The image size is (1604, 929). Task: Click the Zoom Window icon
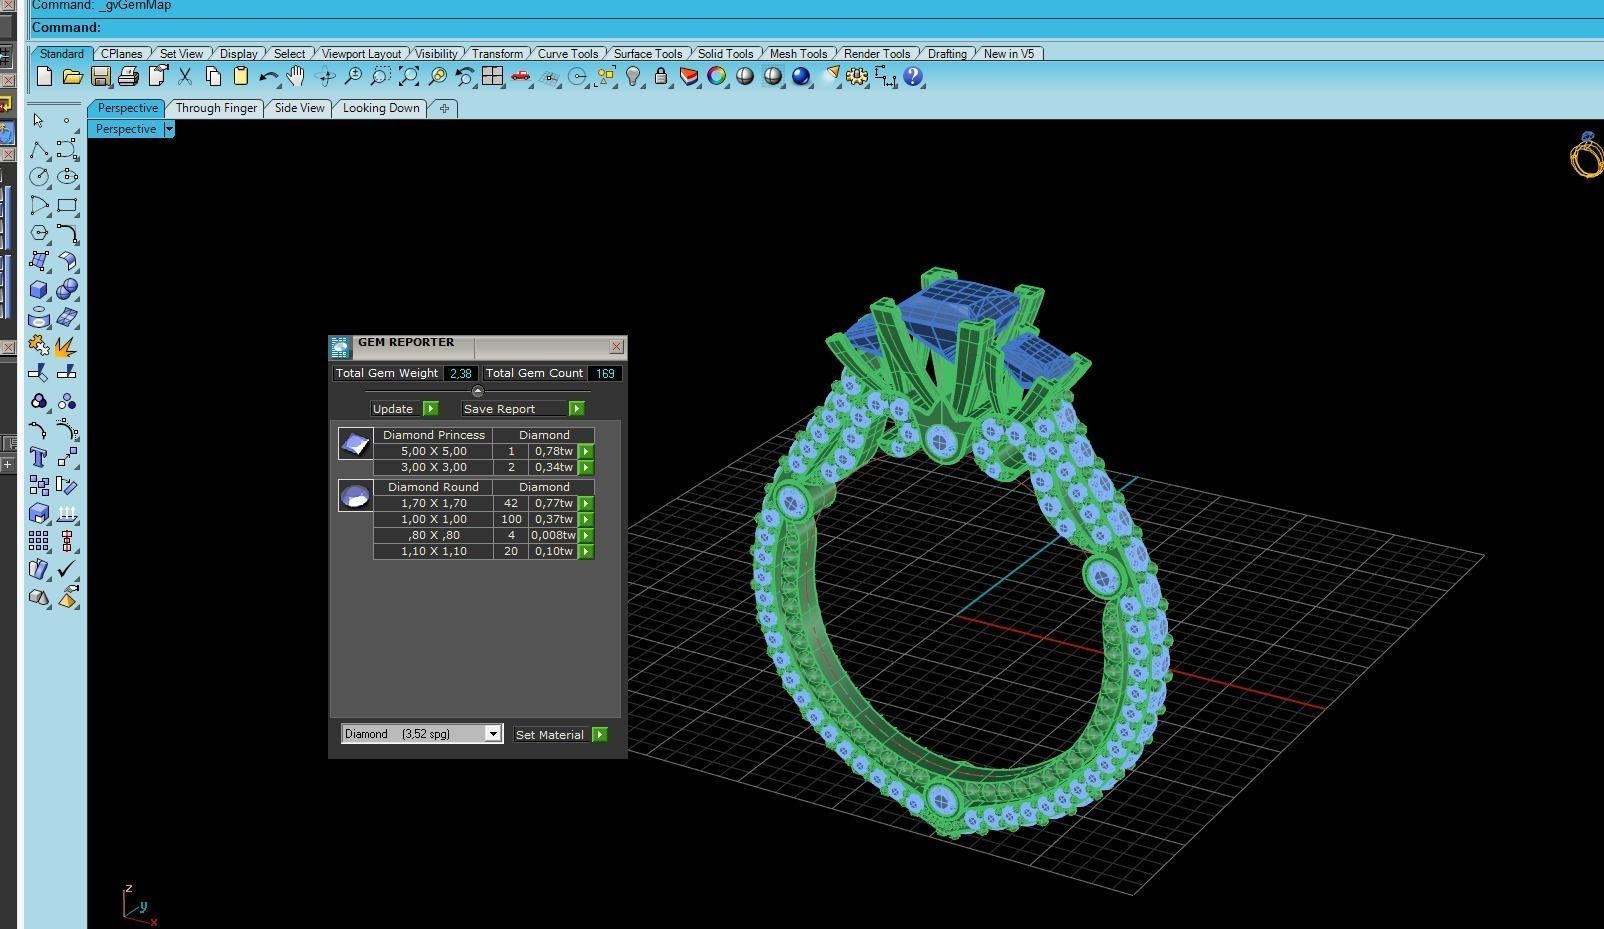381,77
